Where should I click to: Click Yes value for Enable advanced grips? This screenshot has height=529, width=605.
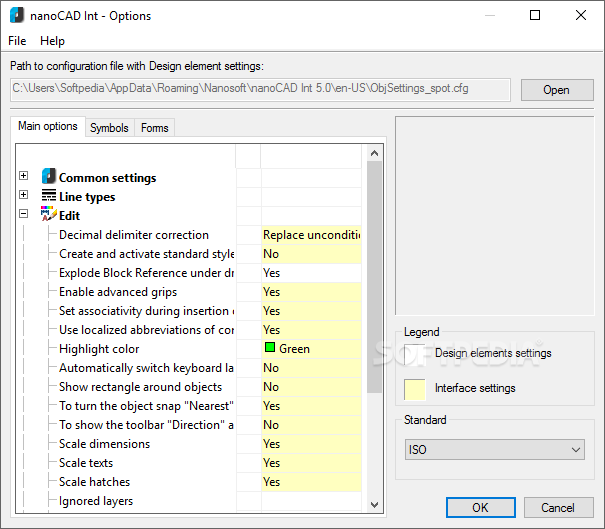[311, 292]
